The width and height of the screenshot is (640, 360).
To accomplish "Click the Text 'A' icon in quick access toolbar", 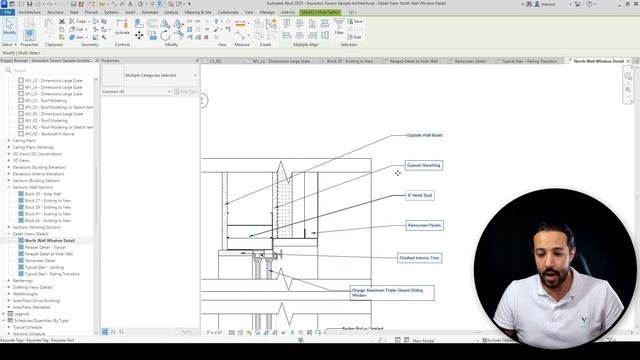I will click(130, 4).
